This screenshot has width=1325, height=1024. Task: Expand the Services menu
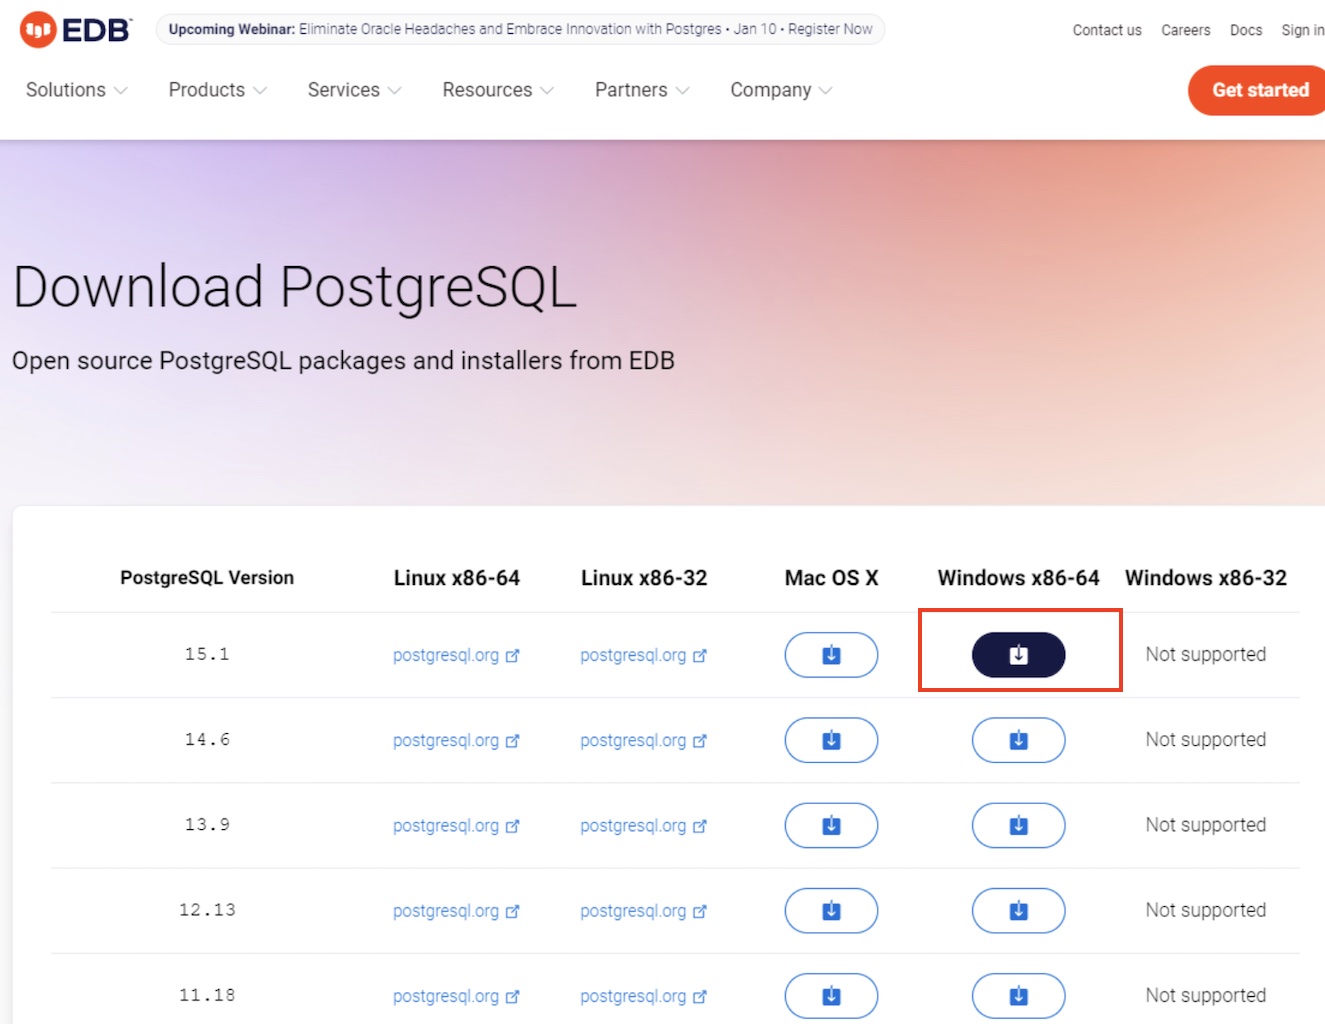(x=355, y=90)
